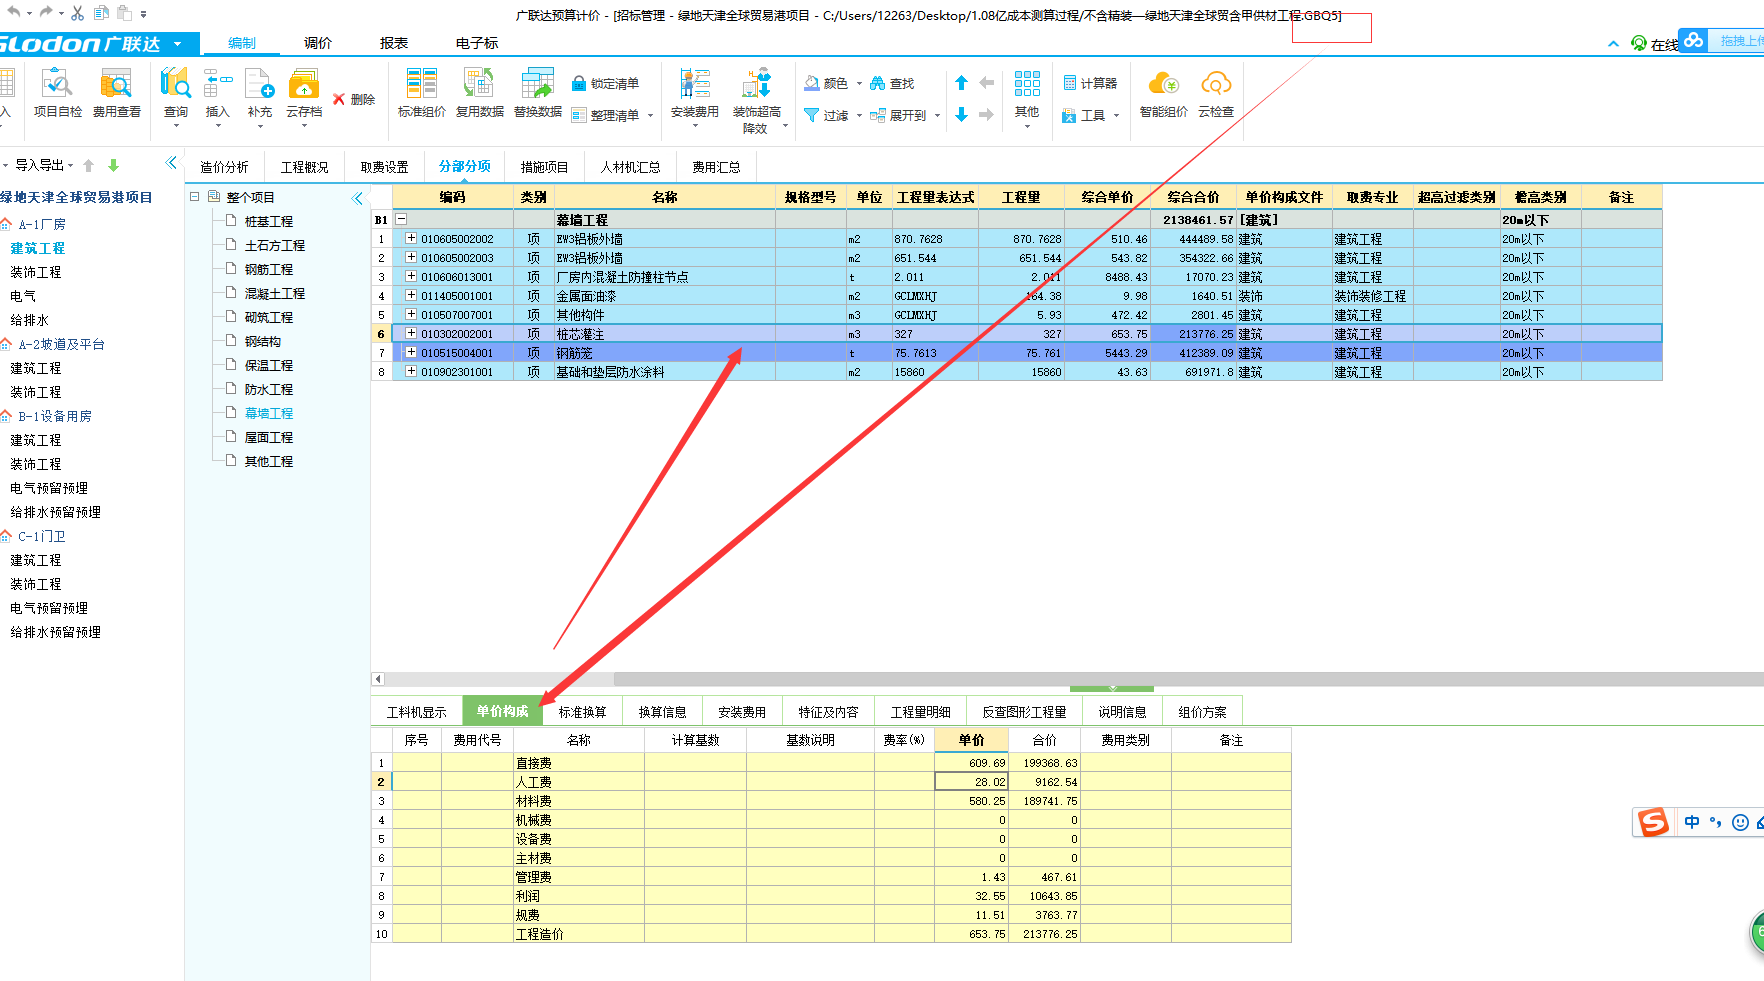1764x981 pixels.
Task: Open 项目自检 project self-check tool
Action: click(57, 93)
